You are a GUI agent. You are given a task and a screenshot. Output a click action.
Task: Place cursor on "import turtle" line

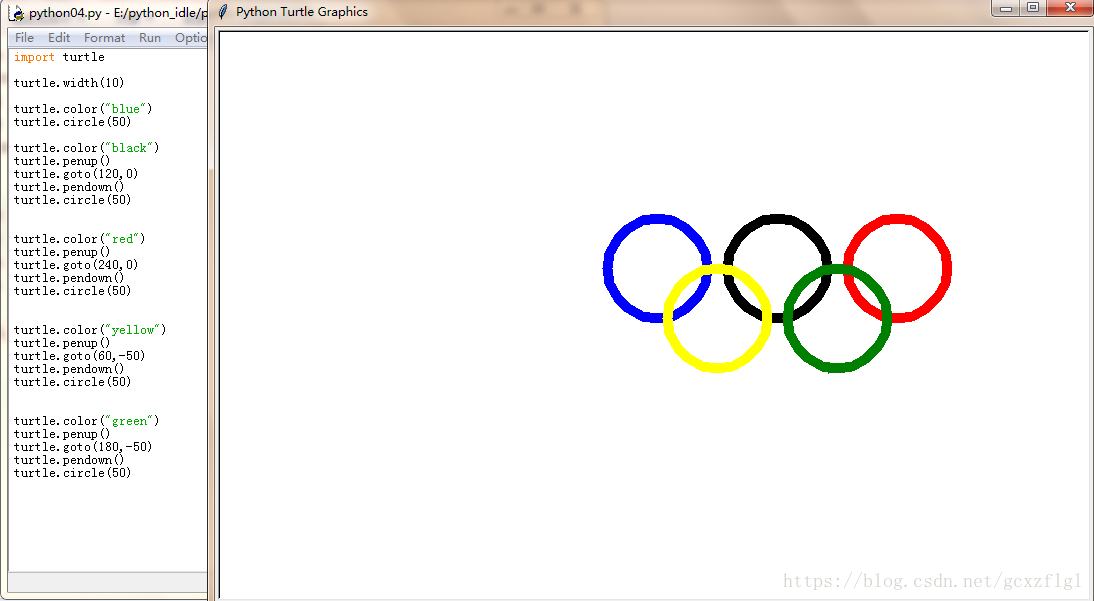pyautogui.click(x=59, y=57)
